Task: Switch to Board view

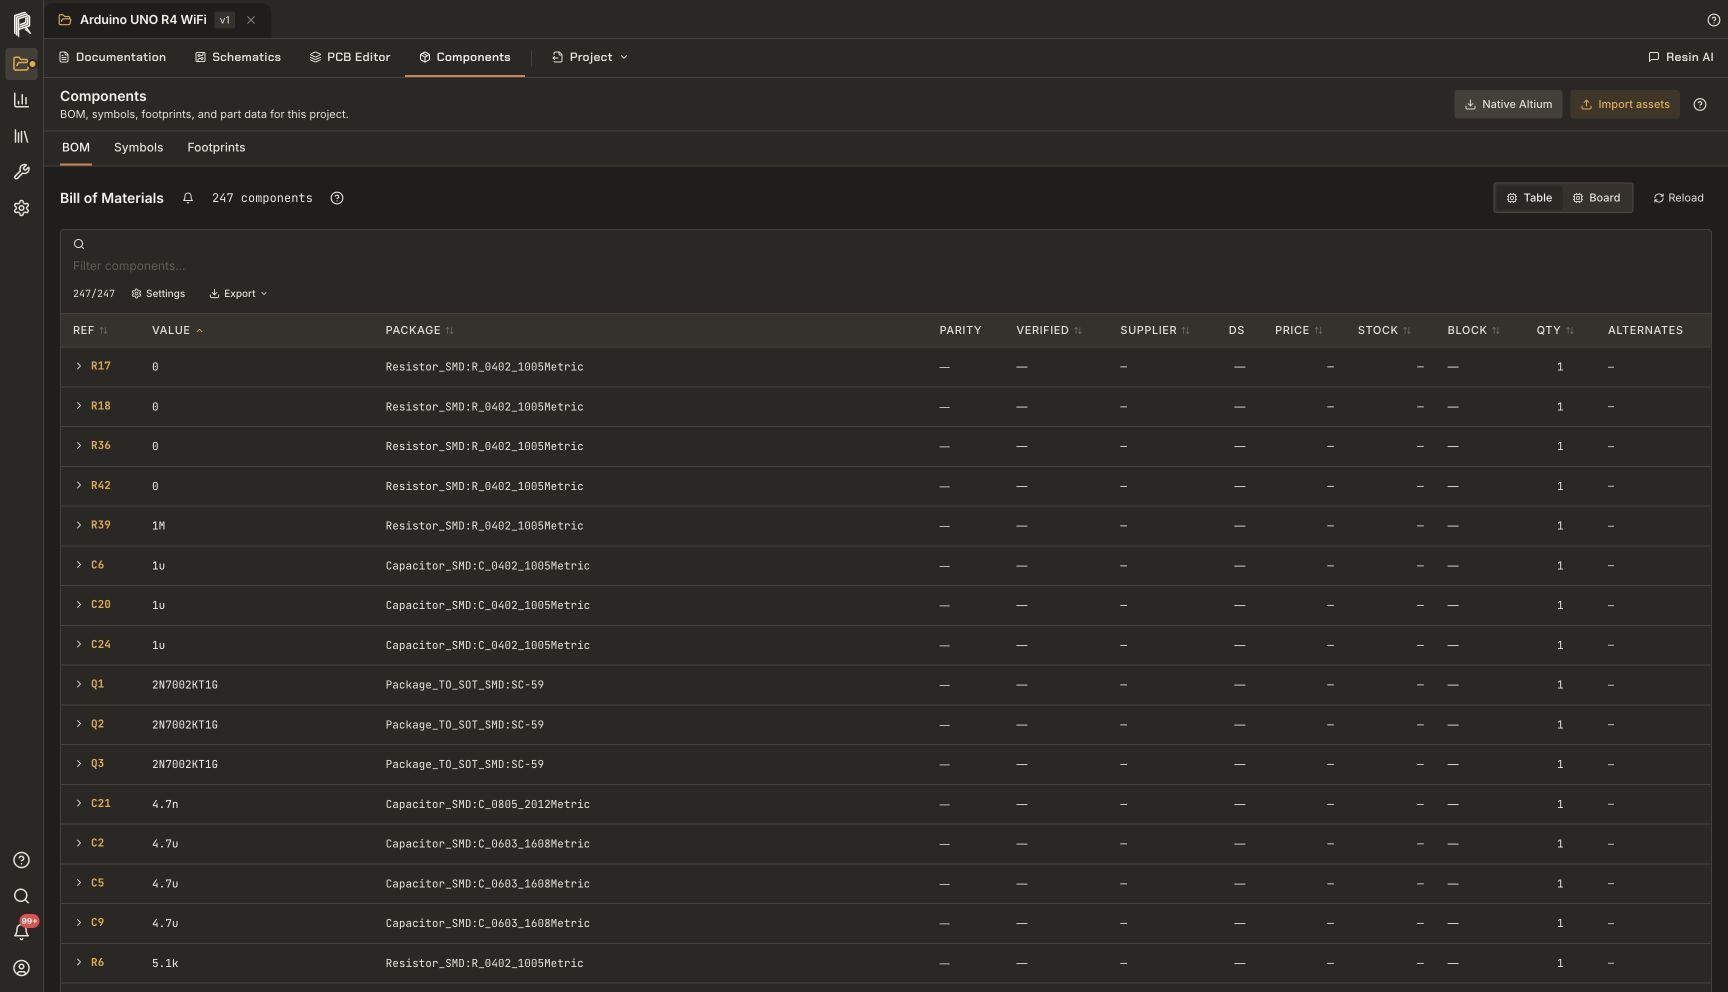Action: point(1596,198)
